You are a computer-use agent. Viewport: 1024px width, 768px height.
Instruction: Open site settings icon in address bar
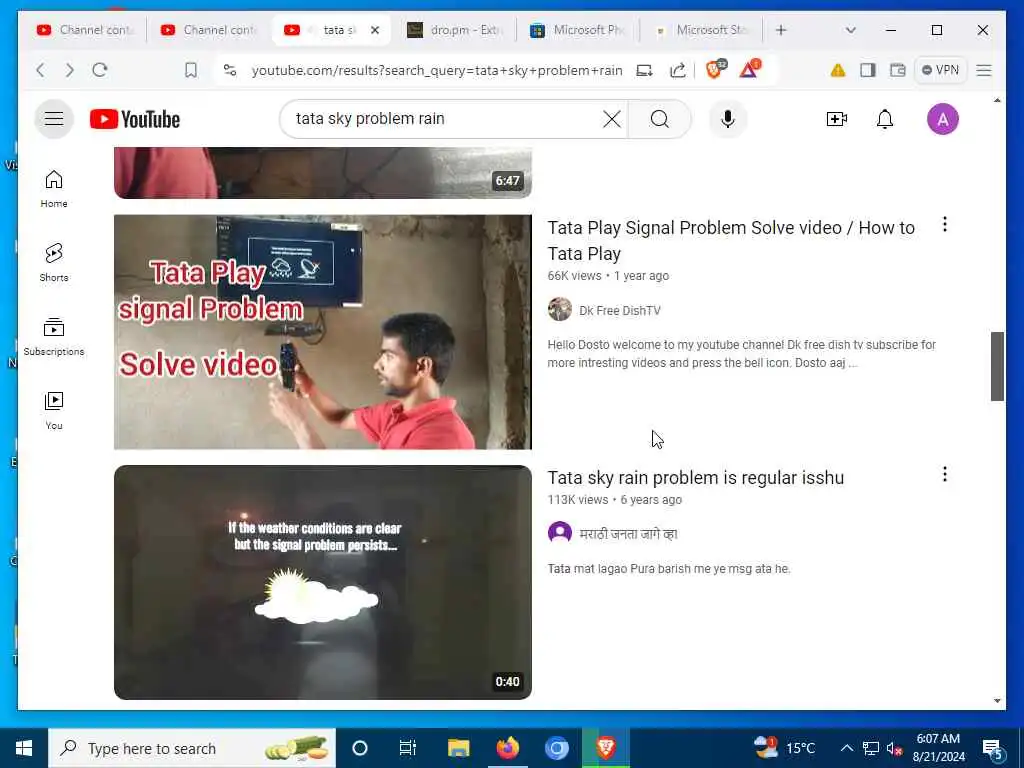tap(229, 70)
